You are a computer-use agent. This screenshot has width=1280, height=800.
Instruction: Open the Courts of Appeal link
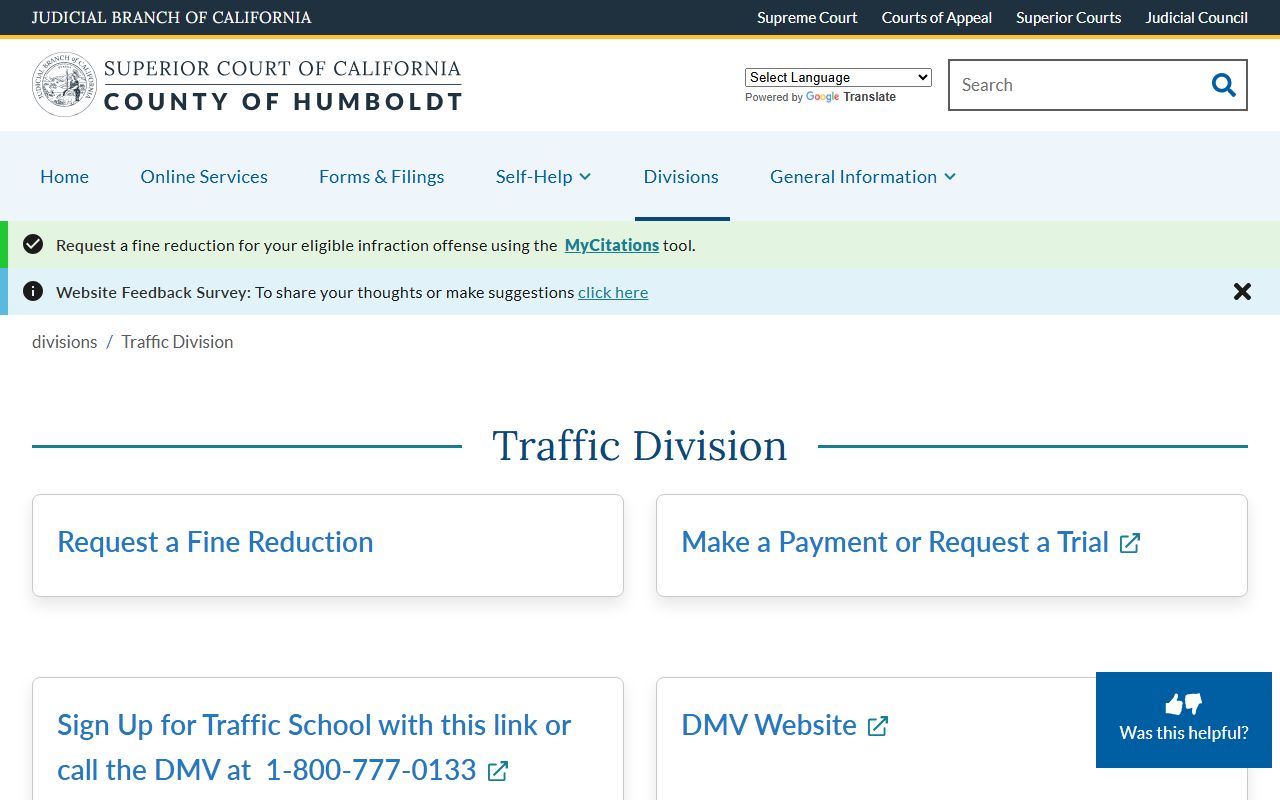[x=937, y=17]
